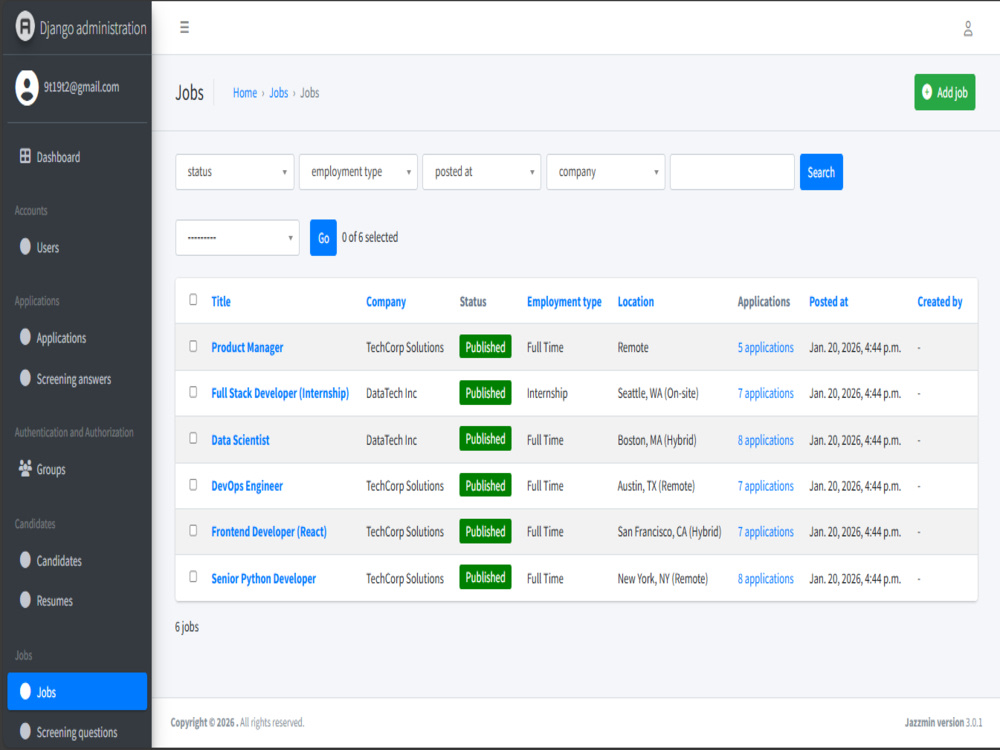This screenshot has width=1000, height=750.
Task: Sort by the Location column header
Action: tap(636, 302)
